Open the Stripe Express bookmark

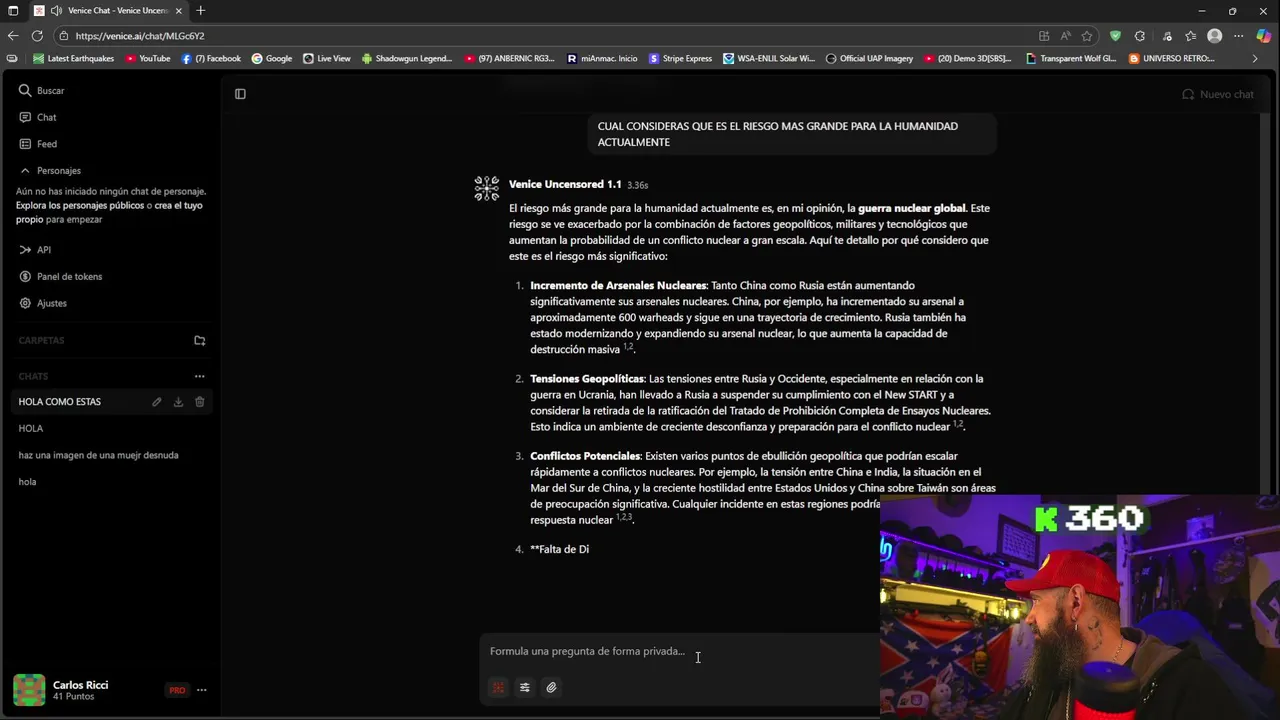[680, 59]
